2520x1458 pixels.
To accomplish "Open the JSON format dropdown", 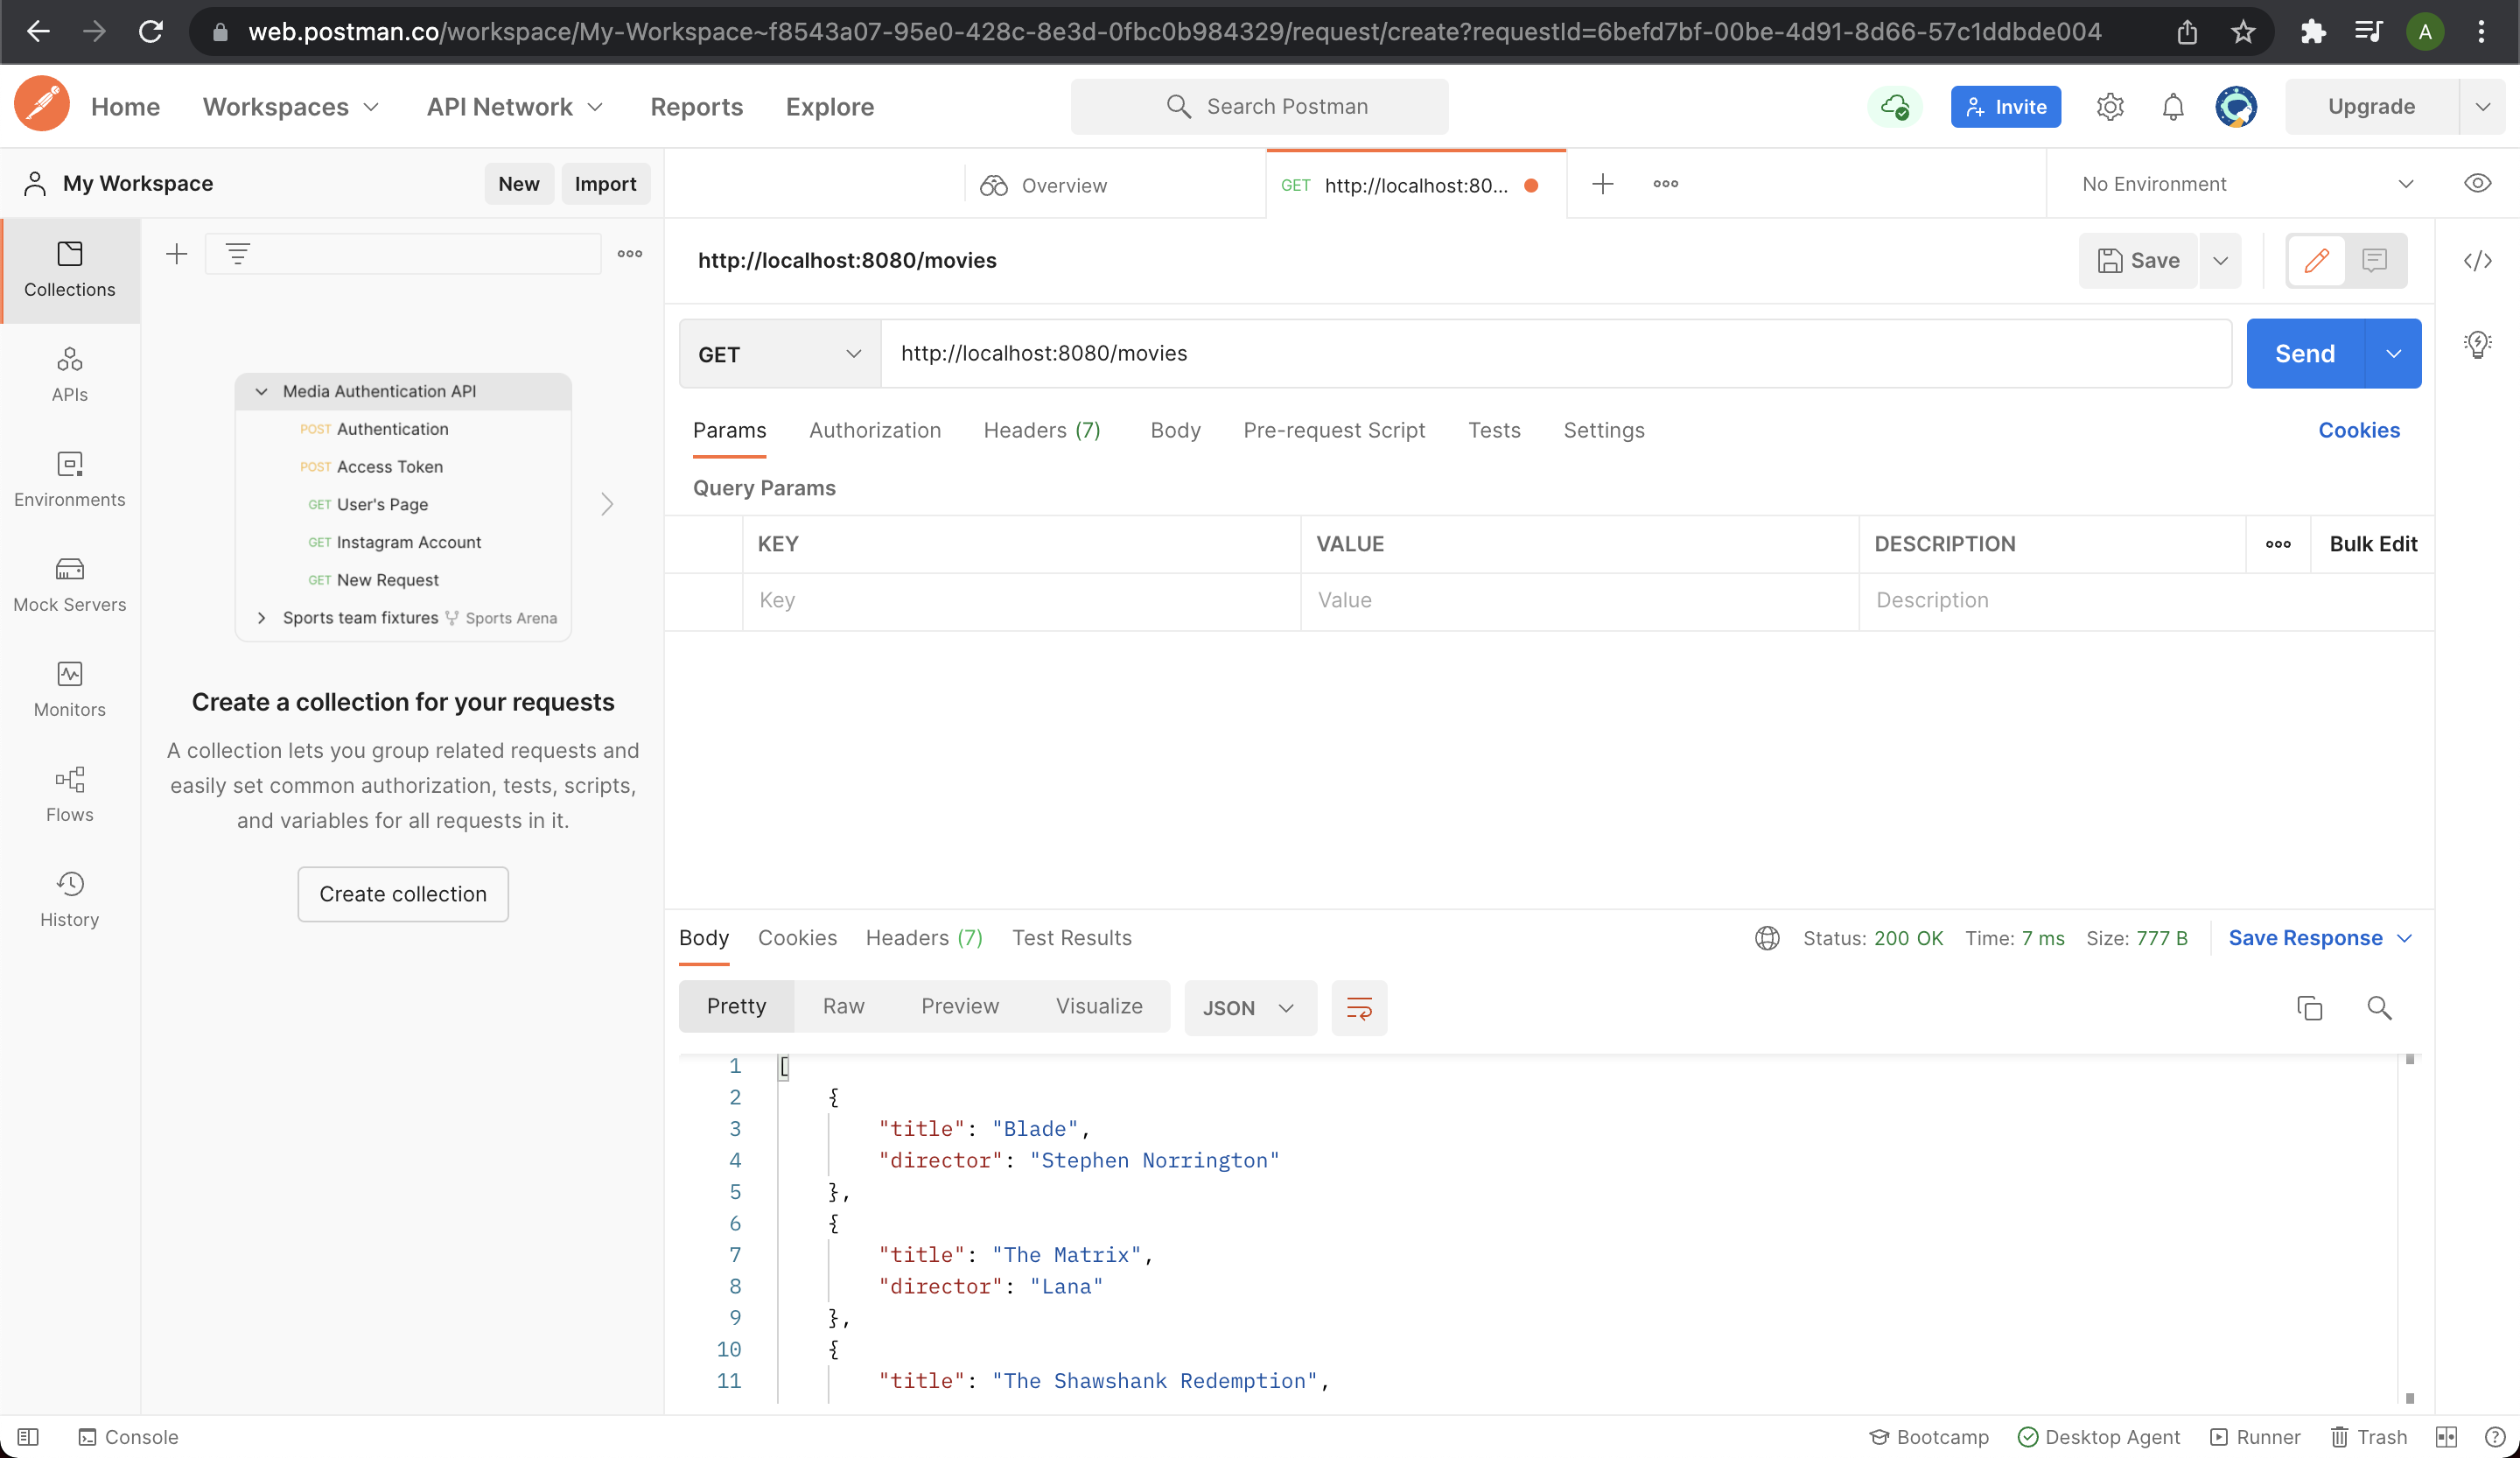I will tap(1249, 1008).
